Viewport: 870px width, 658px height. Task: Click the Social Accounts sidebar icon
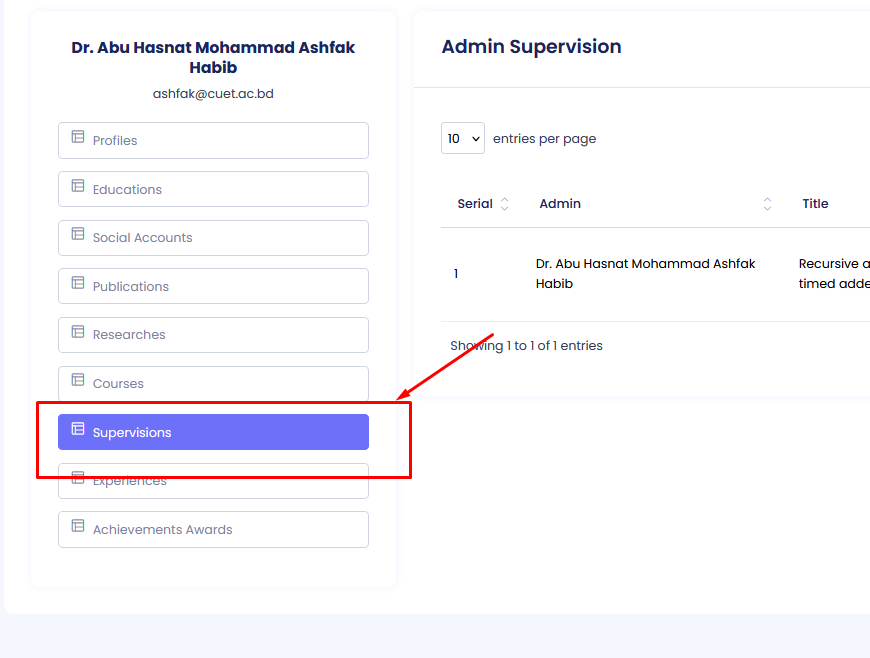tap(78, 234)
